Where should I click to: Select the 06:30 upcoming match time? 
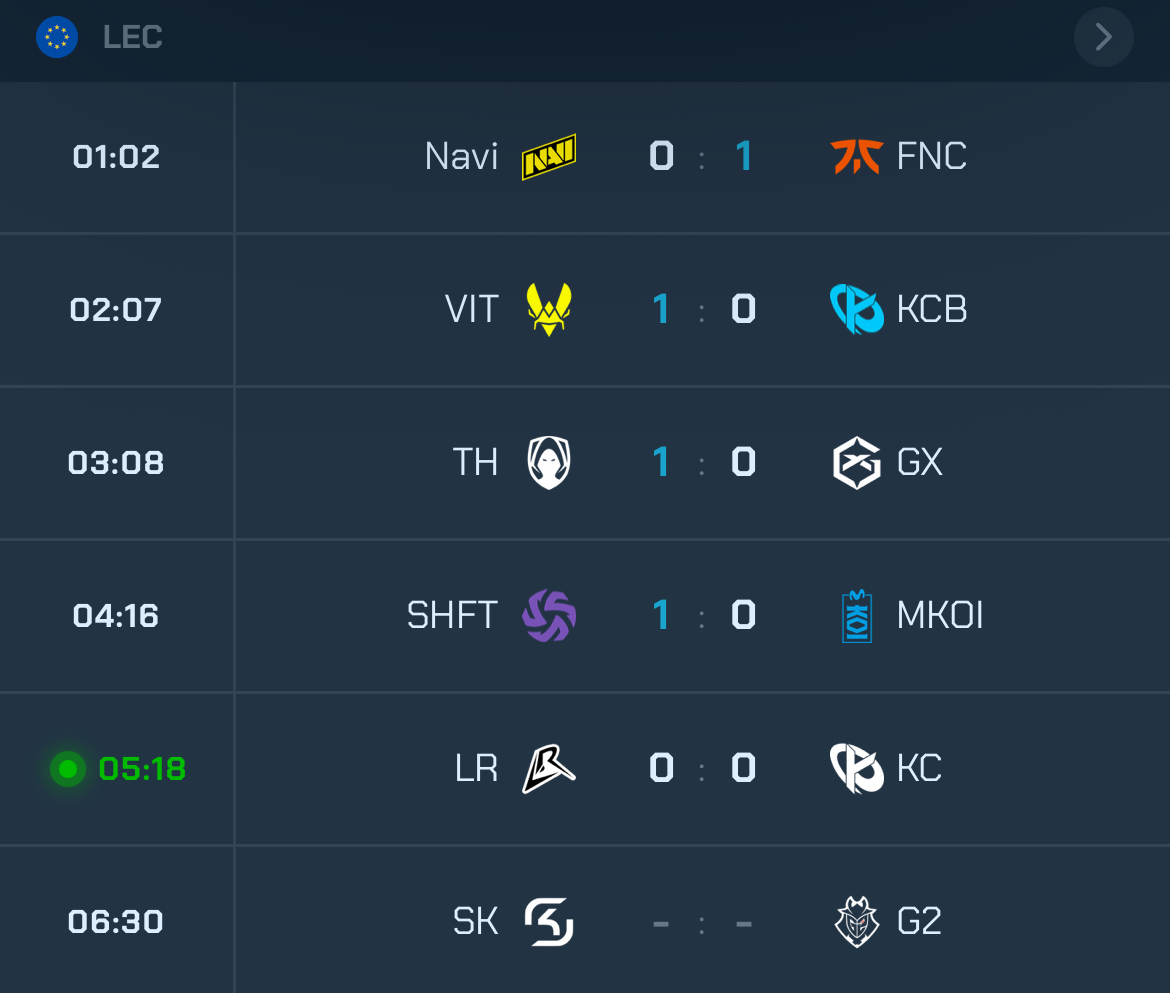point(116,921)
